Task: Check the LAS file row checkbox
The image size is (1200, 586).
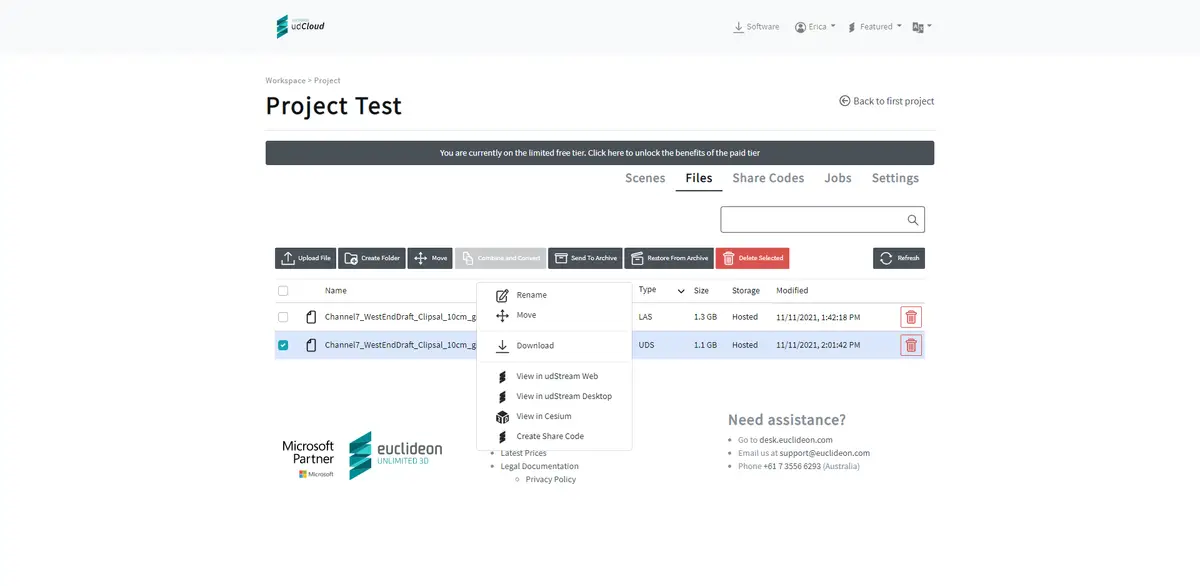Action: point(283,317)
